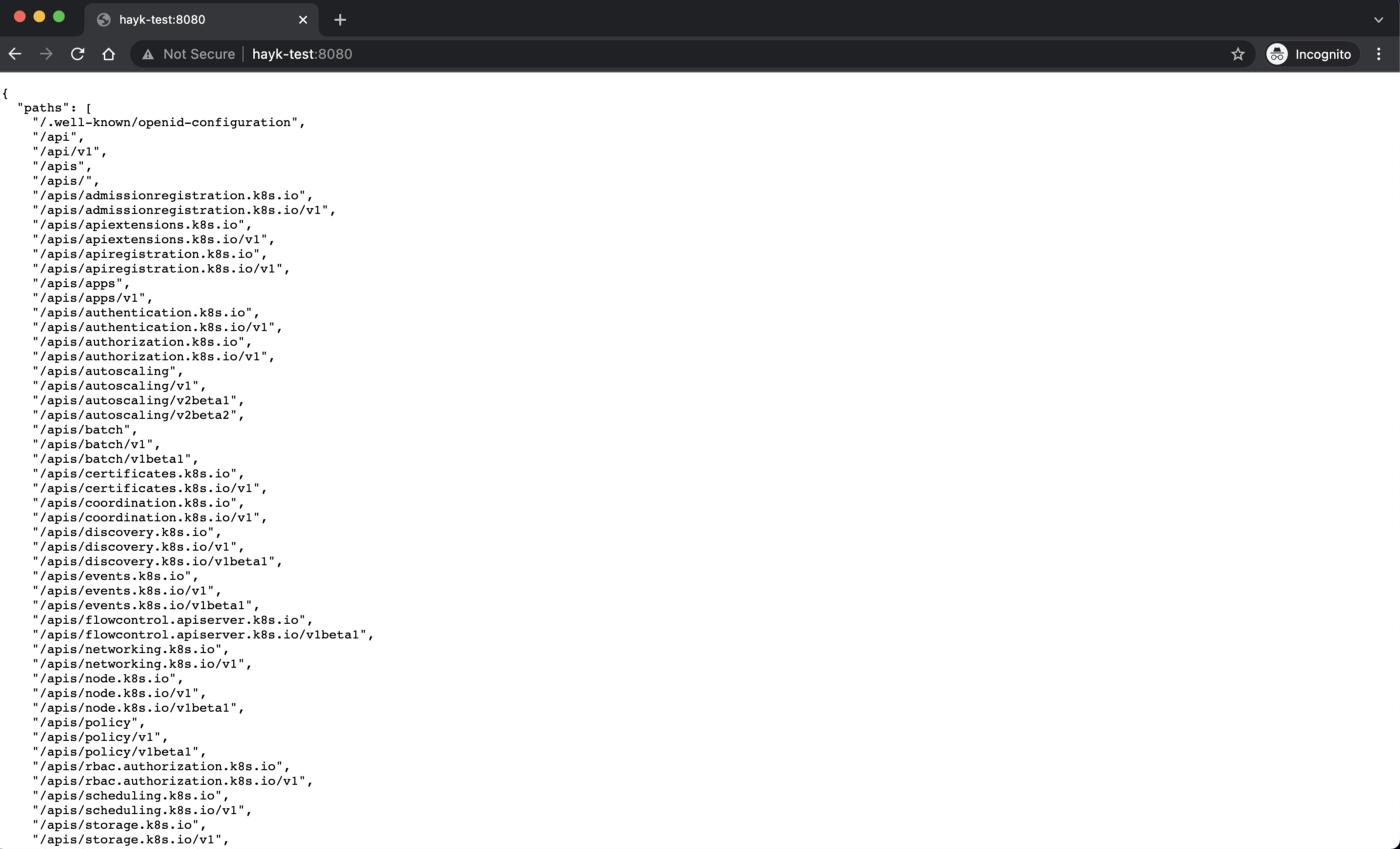This screenshot has width=1400, height=849.
Task: View site info via Not Secure warning
Action: pyautogui.click(x=188, y=54)
